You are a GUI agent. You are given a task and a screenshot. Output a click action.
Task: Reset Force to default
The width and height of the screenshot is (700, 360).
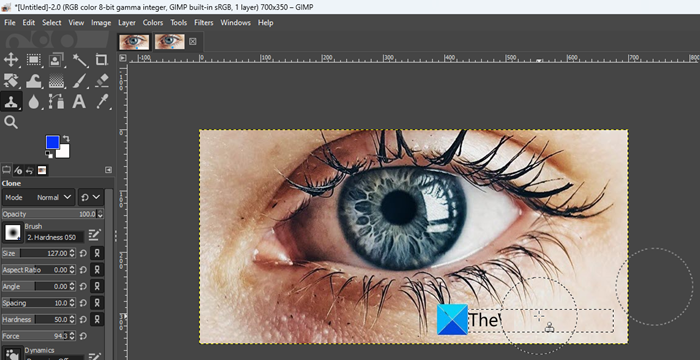coord(83,336)
